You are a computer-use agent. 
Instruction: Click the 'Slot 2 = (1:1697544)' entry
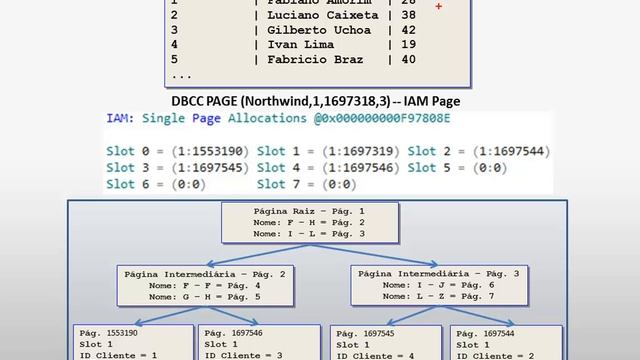pos(479,151)
